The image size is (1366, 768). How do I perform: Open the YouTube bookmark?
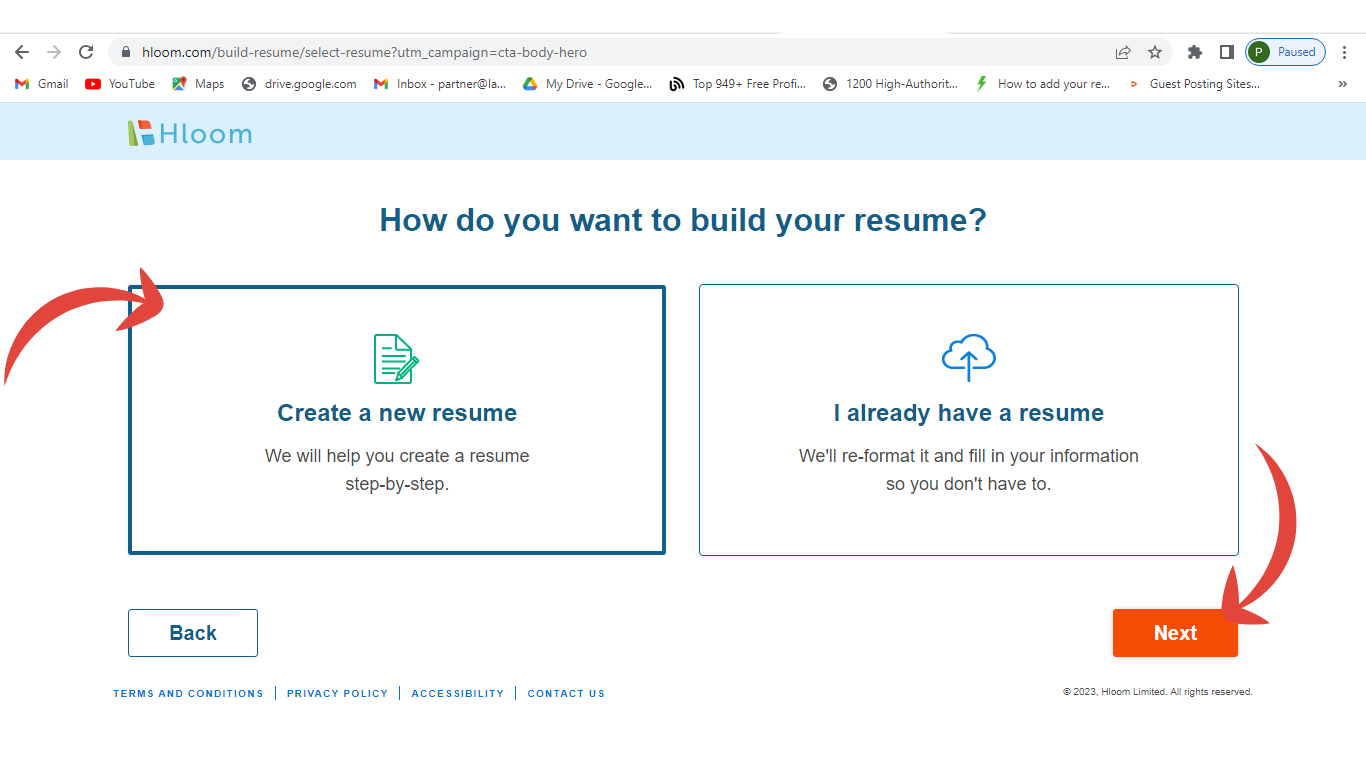click(120, 84)
